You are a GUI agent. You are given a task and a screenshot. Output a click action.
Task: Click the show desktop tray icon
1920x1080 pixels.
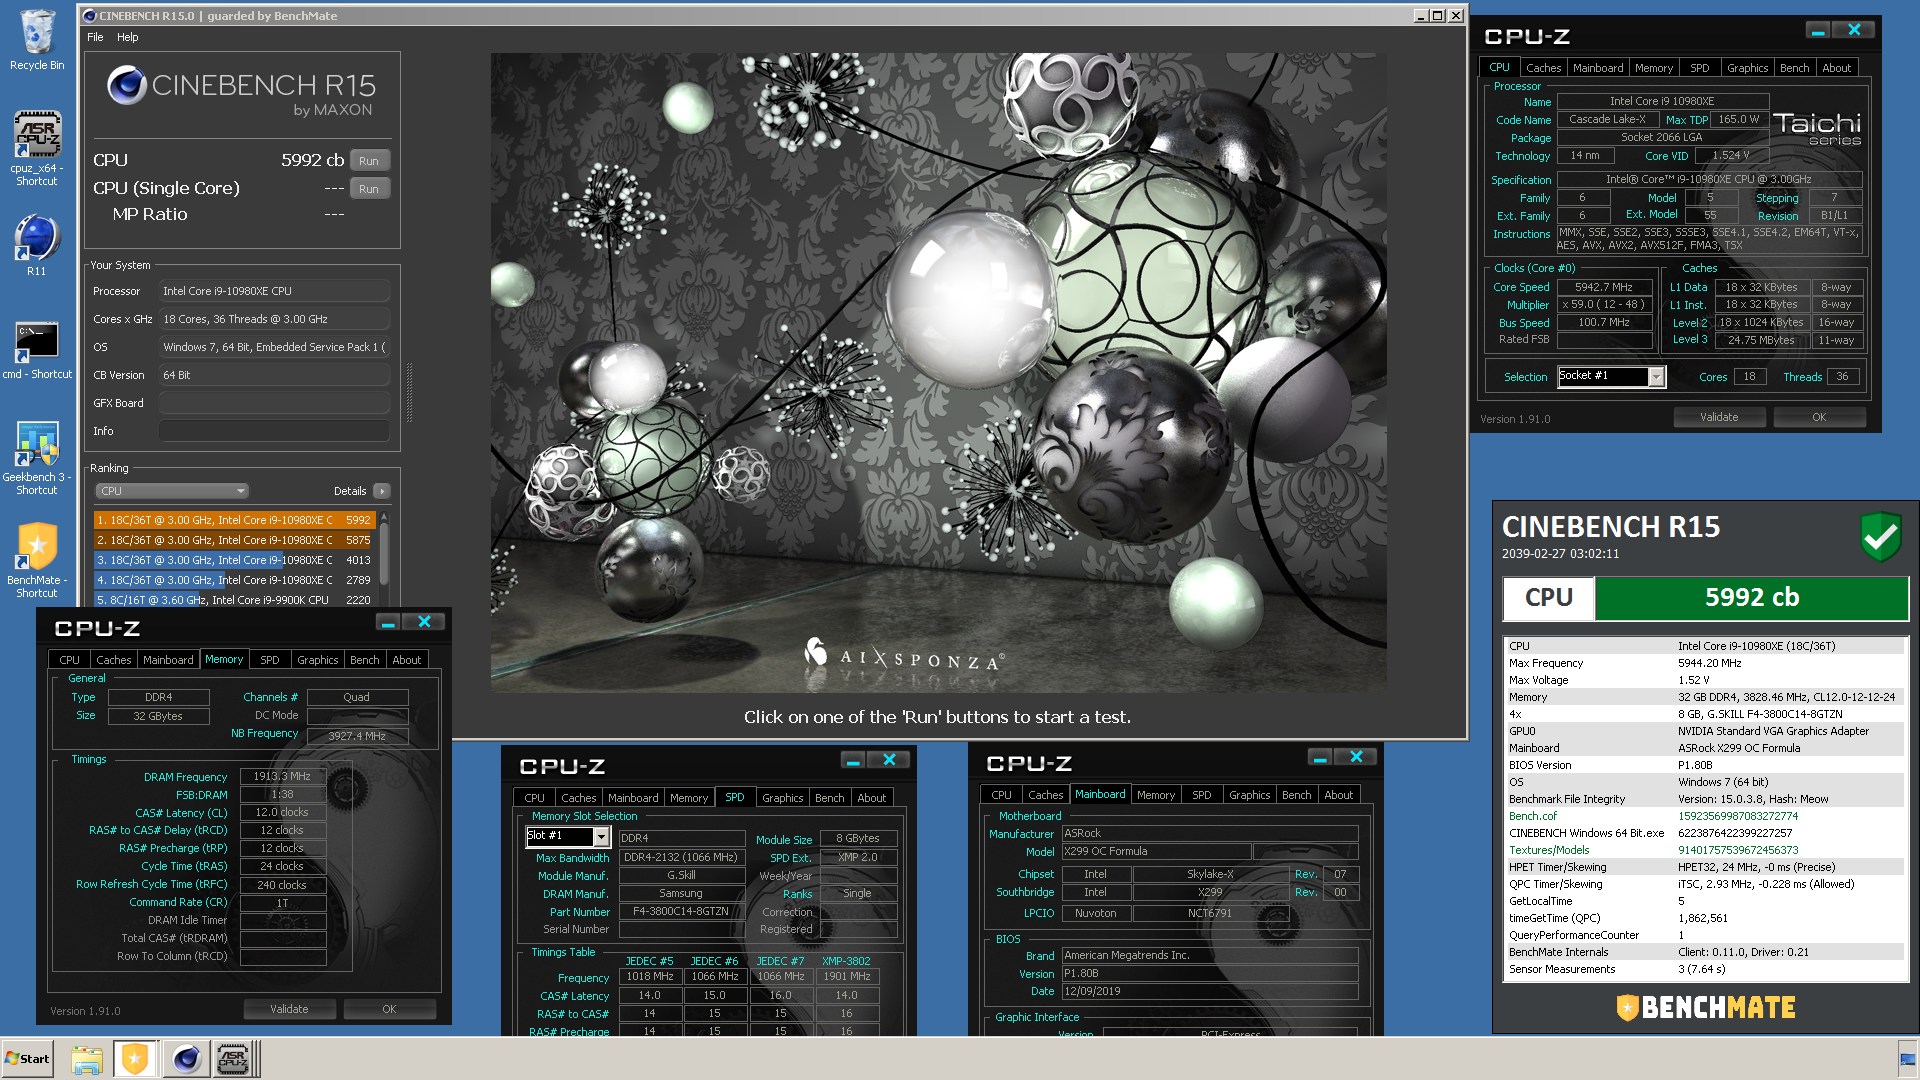tap(1908, 1059)
